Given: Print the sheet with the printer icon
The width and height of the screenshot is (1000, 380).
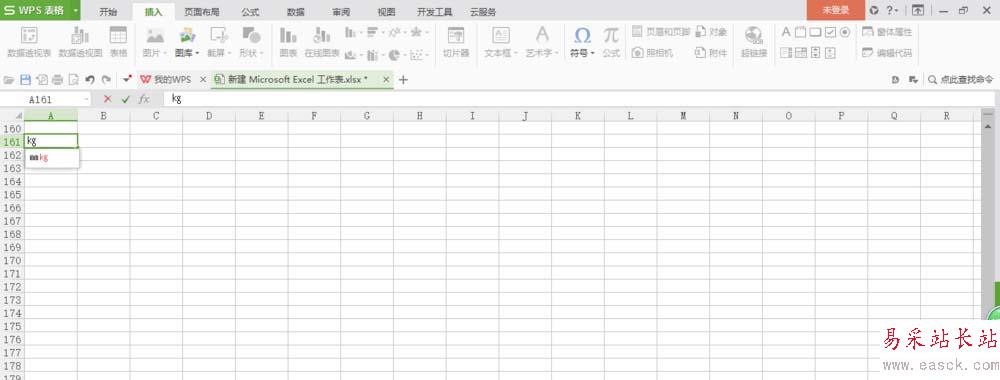Looking at the screenshot, I should pos(57,80).
